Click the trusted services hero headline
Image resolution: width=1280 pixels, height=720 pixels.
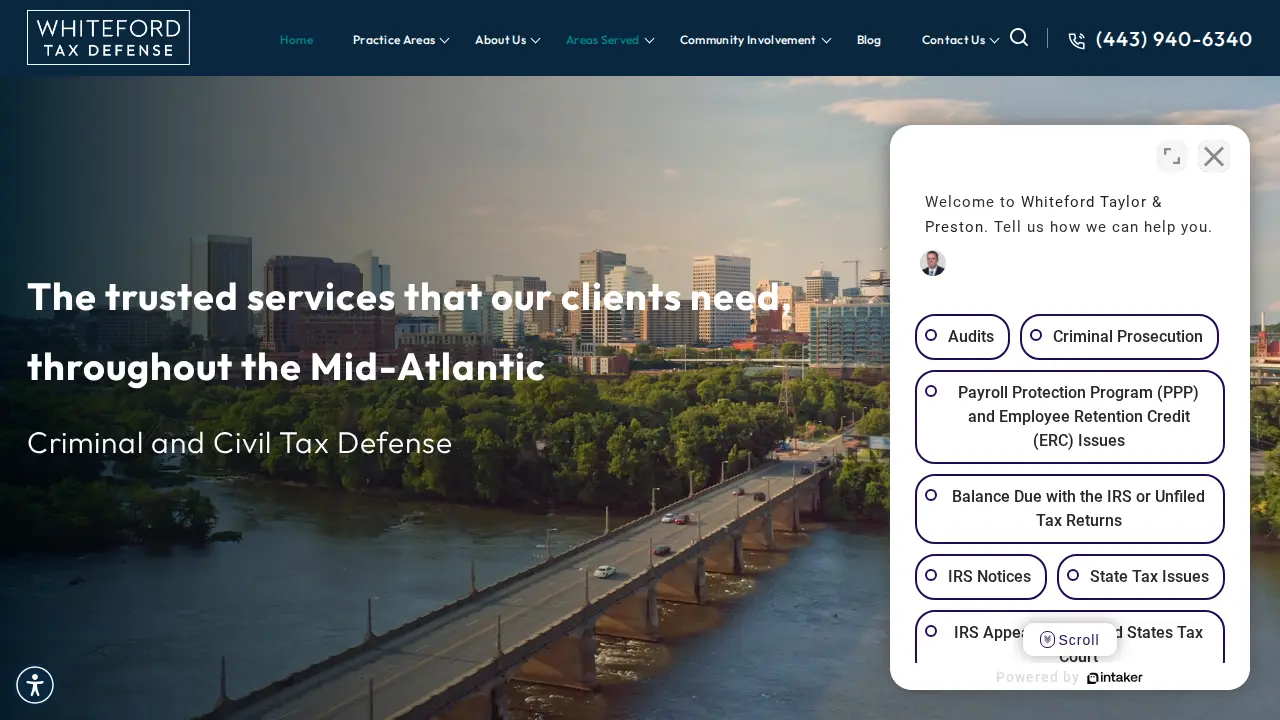410,332
